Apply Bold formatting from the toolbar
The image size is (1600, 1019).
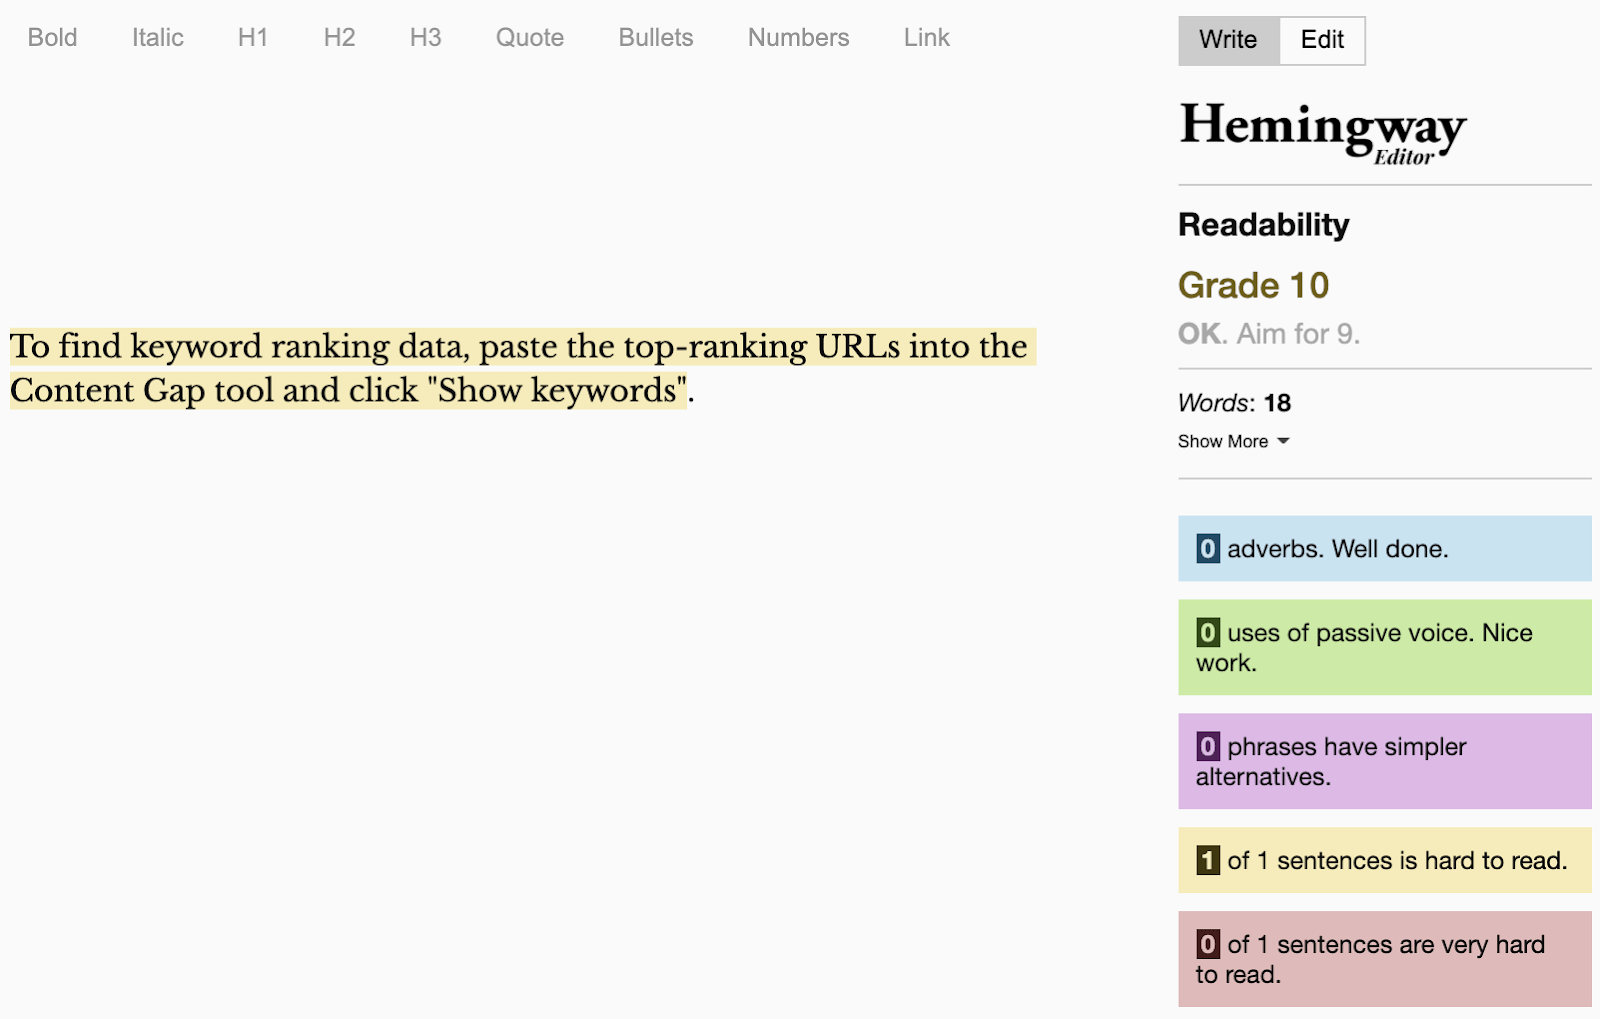tap(52, 38)
